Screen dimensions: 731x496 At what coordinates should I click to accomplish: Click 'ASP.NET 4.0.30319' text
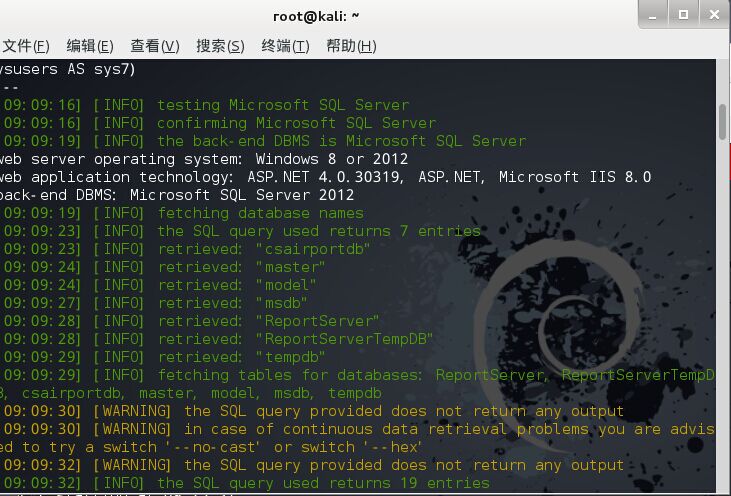324,177
